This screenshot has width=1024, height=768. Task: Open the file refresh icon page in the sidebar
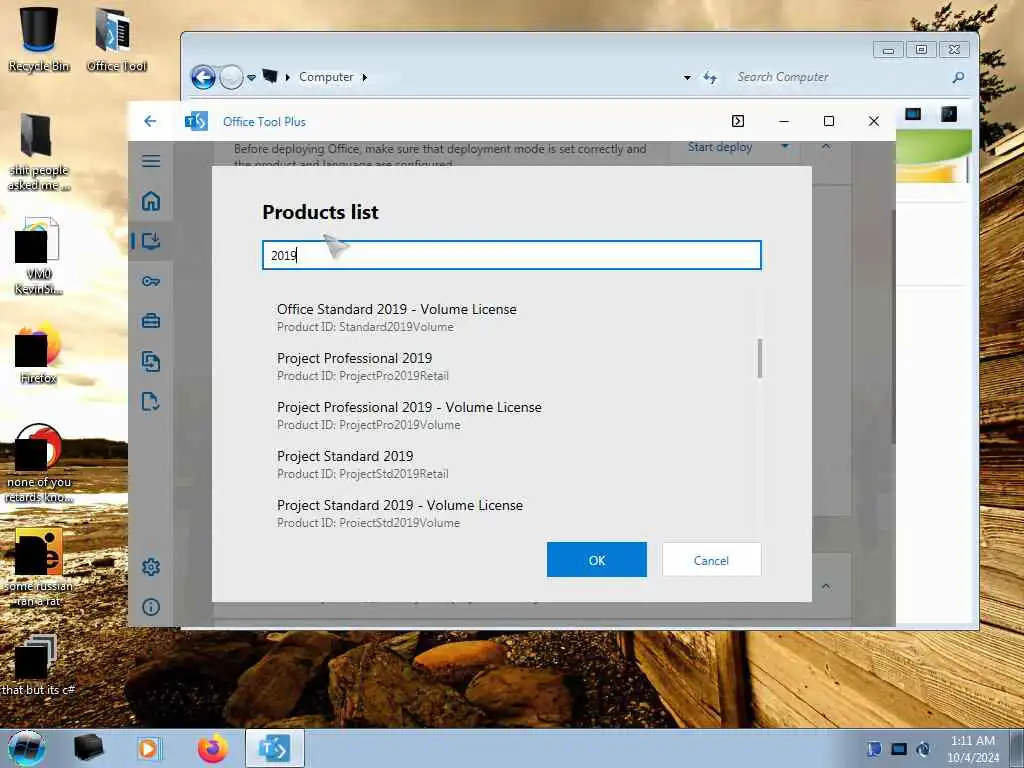(151, 401)
